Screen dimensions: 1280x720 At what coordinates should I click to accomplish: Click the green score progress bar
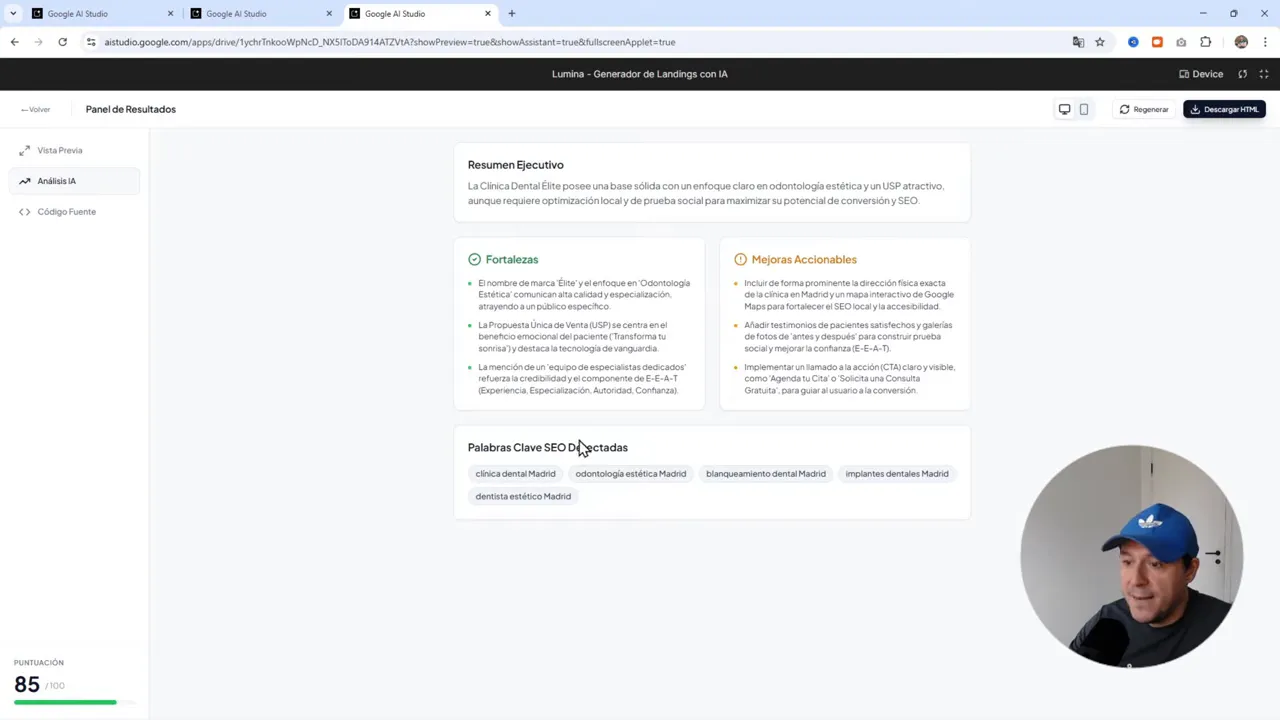click(x=65, y=702)
